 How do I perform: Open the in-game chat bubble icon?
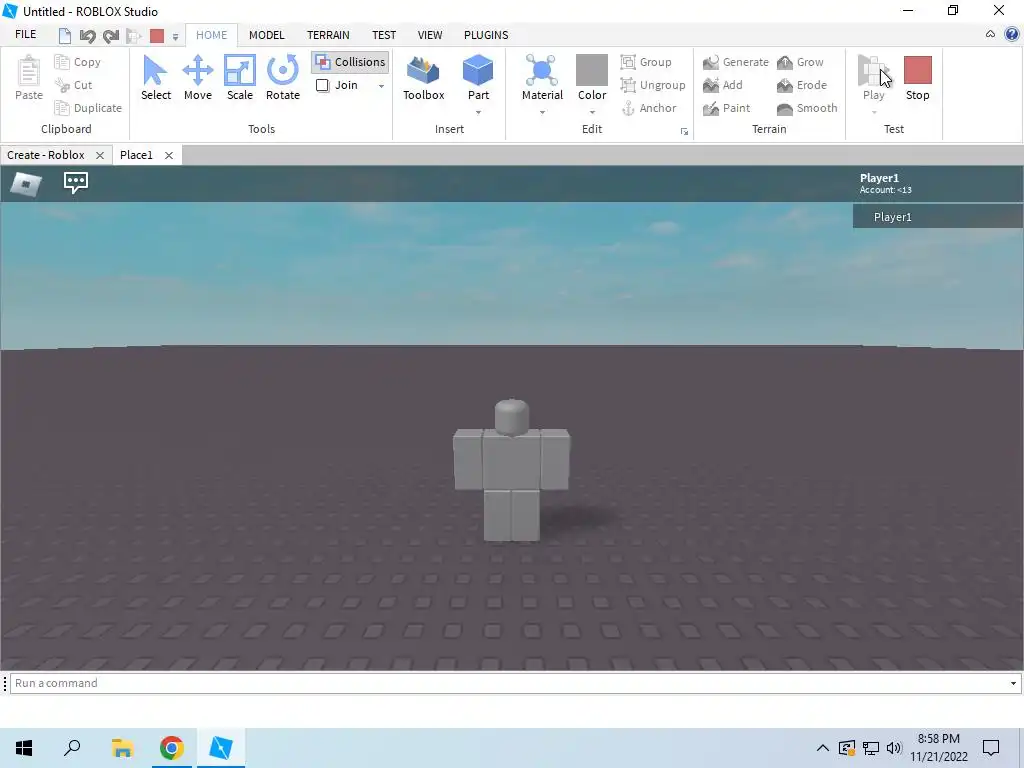point(76,182)
